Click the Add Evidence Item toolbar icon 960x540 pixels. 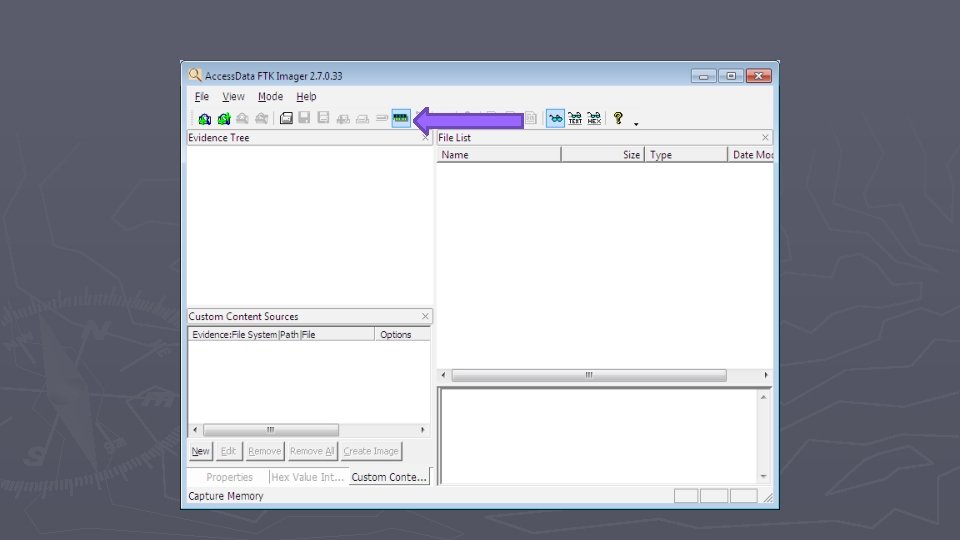coord(204,118)
